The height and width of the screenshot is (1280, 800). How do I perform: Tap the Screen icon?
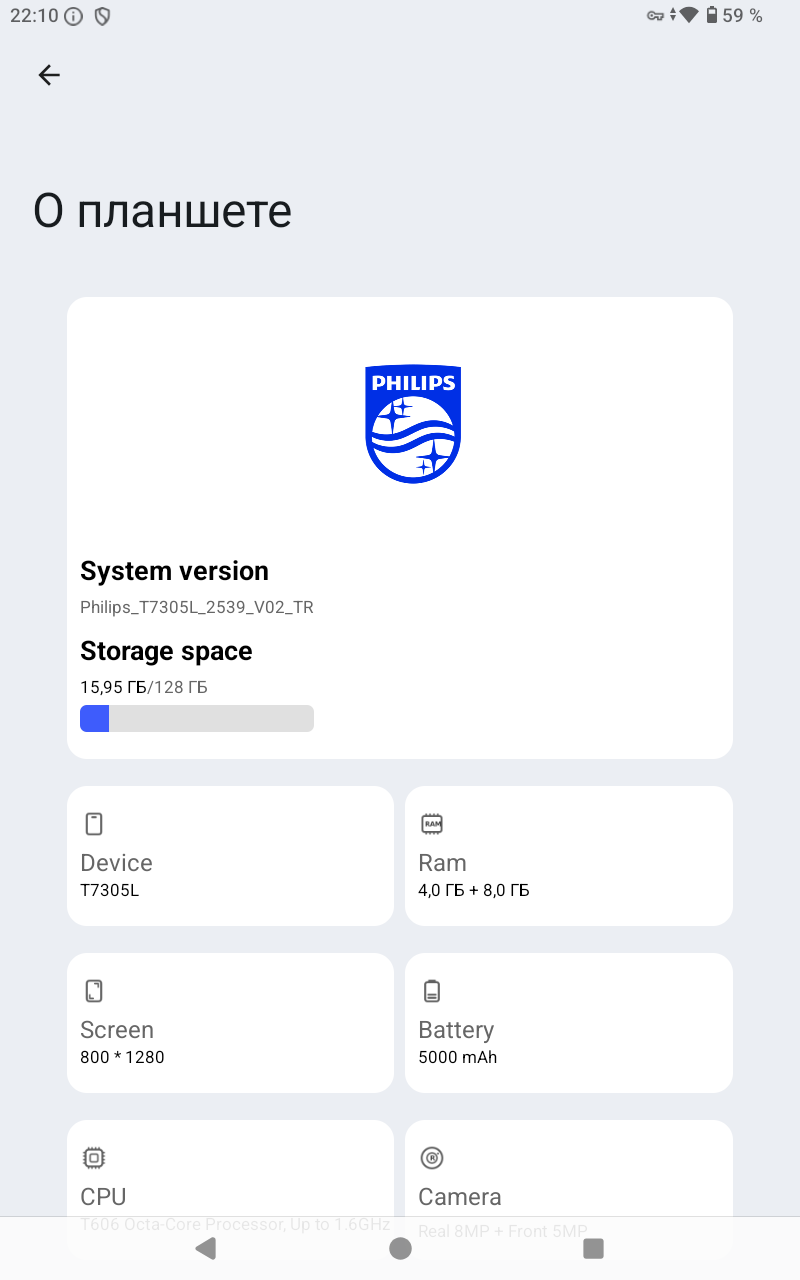pyautogui.click(x=94, y=991)
